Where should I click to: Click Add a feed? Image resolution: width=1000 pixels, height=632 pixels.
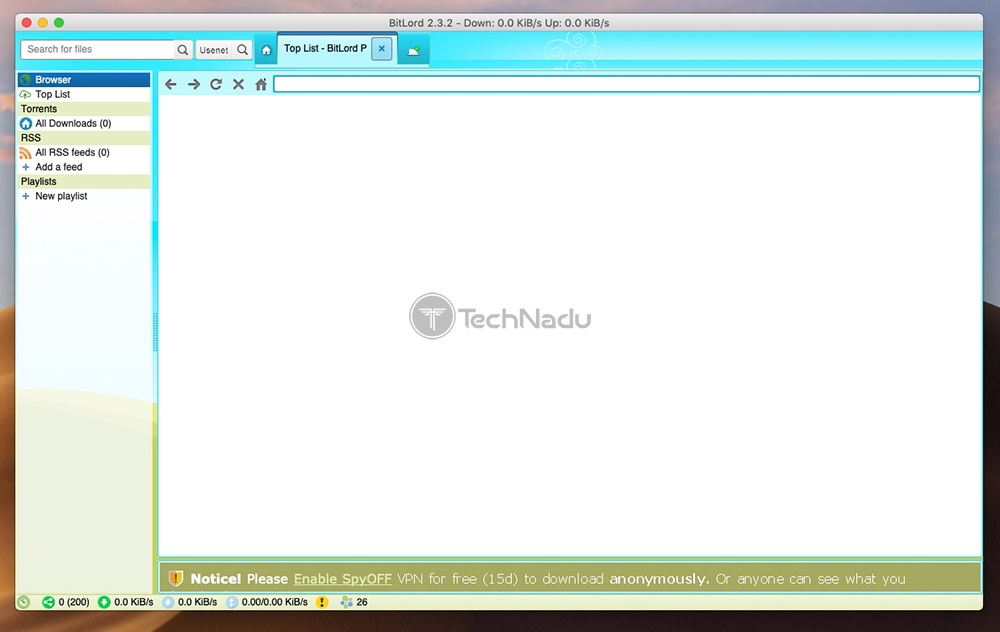click(x=84, y=167)
